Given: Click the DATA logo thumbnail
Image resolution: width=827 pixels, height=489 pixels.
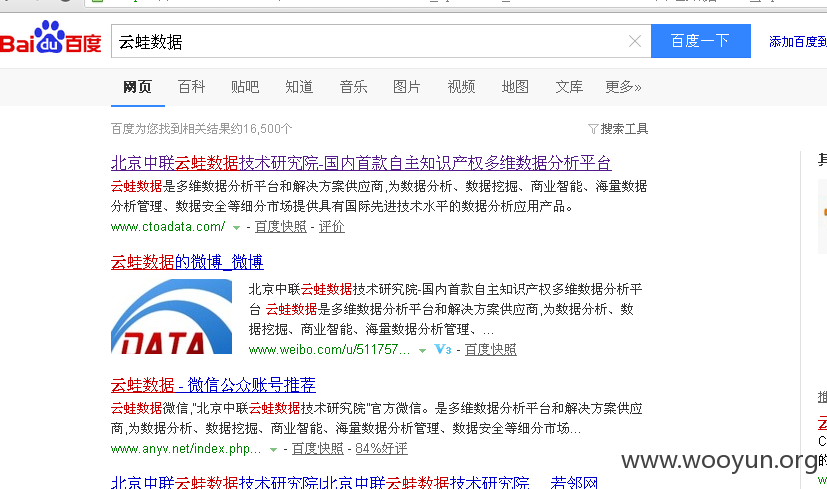Looking at the screenshot, I should 171,316.
